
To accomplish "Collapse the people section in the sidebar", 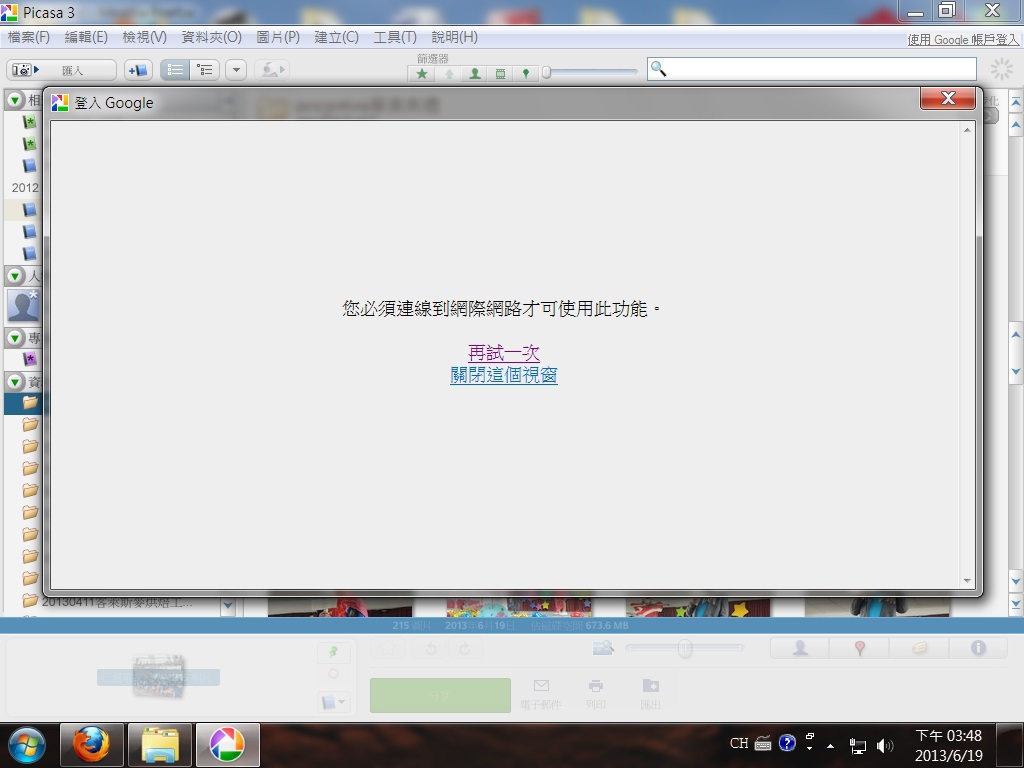I will pyautogui.click(x=15, y=276).
